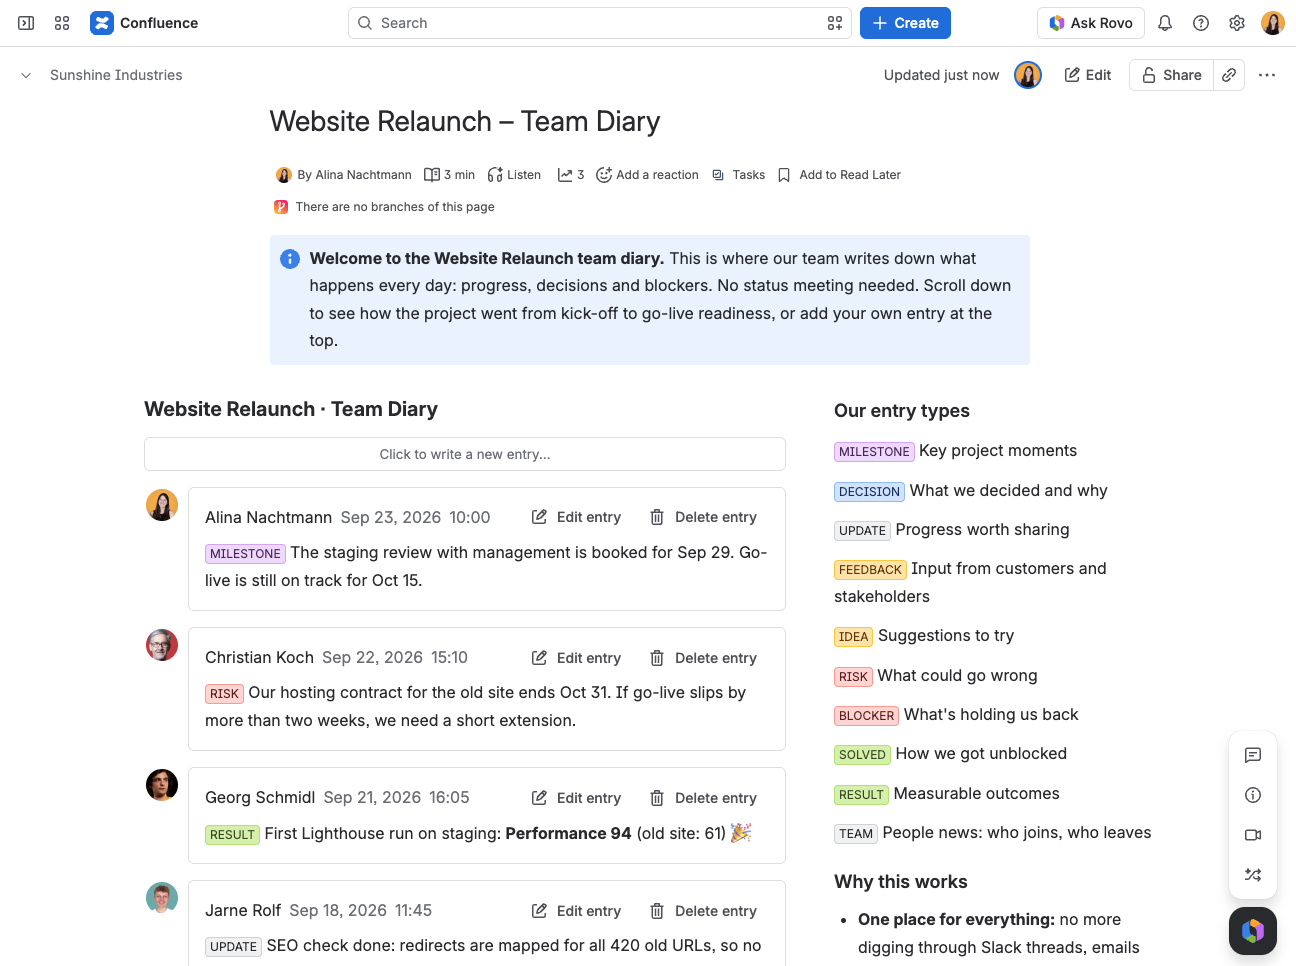Edit Alina Nachtmann's diary entry

pyautogui.click(x=576, y=517)
